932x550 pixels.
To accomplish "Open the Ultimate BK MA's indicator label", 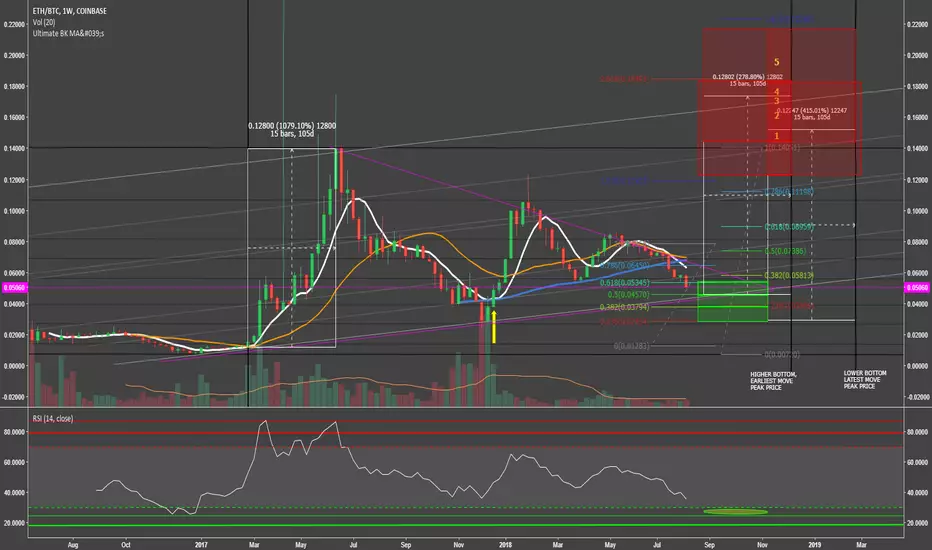I will [68, 33].
